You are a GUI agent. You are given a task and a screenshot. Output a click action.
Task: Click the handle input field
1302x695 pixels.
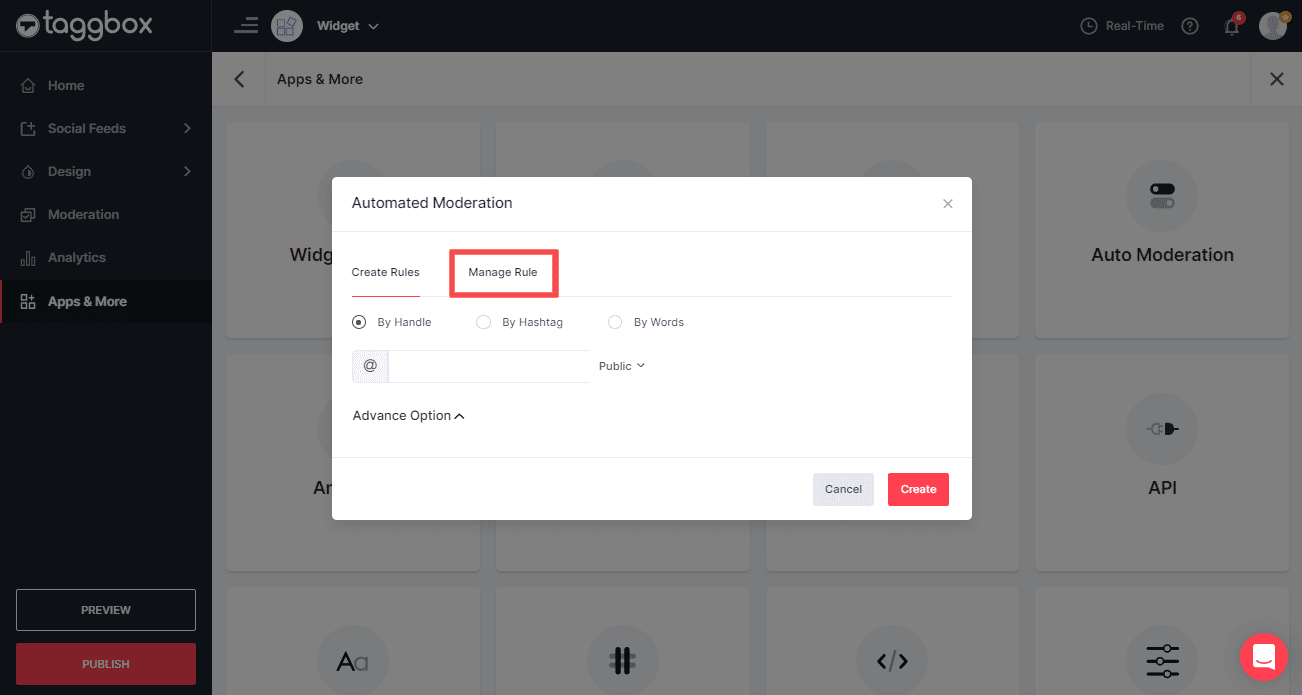488,366
